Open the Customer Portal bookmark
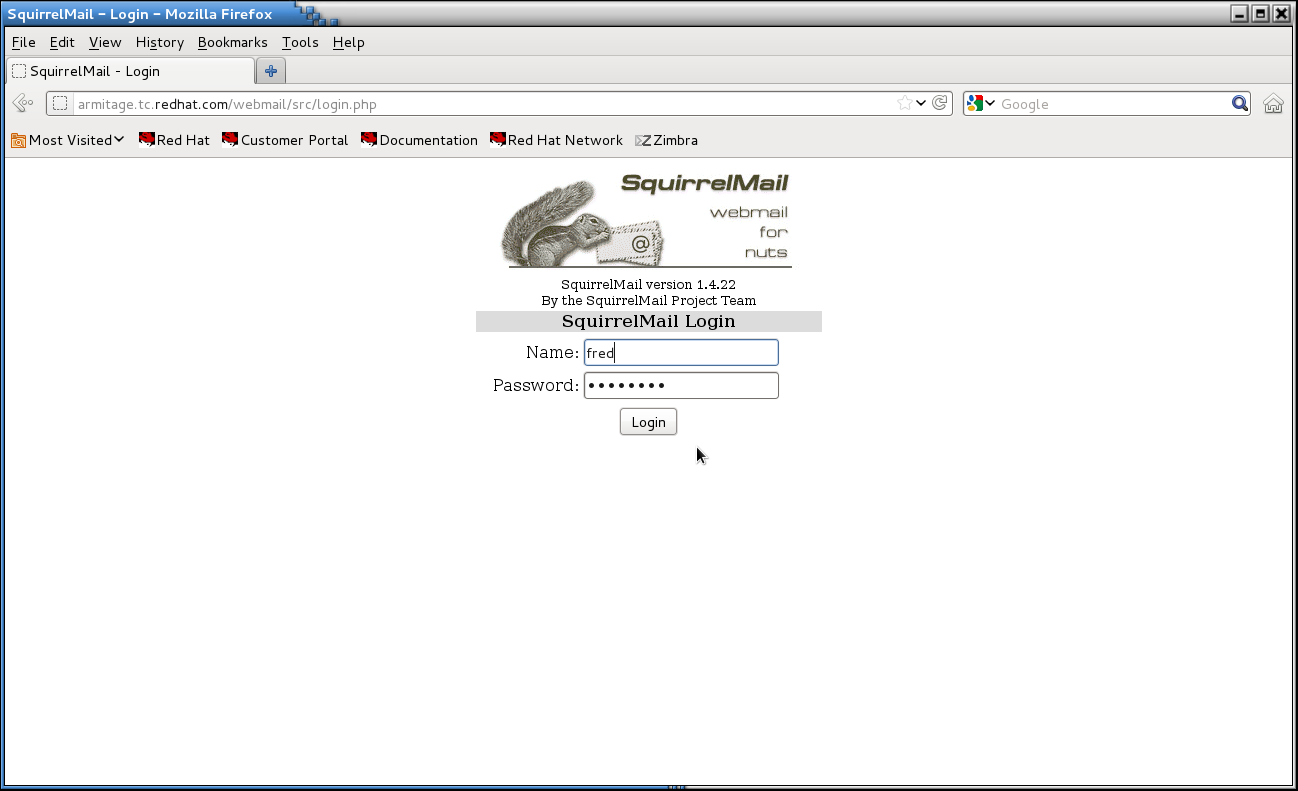Viewport: 1298px width, 791px height. coord(285,140)
